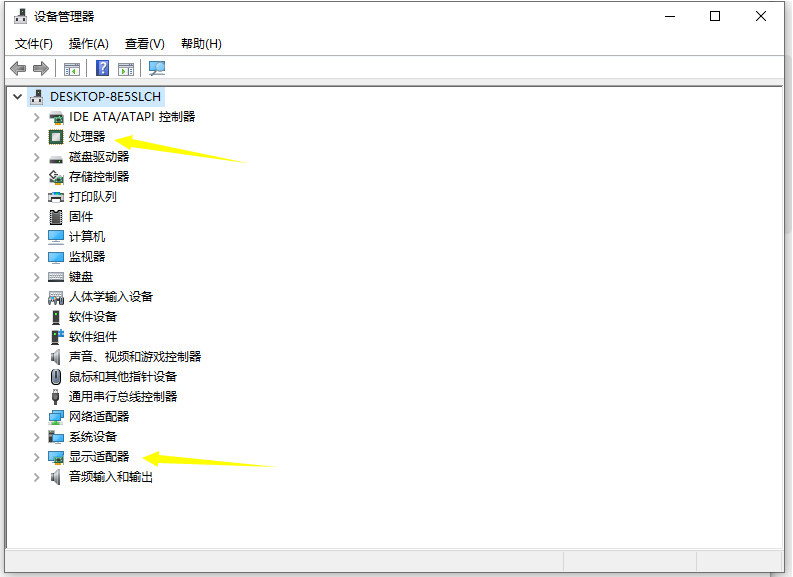Collapse the DESKTOP-8E5SLCH root node
The width and height of the screenshot is (793, 577).
pos(17,97)
